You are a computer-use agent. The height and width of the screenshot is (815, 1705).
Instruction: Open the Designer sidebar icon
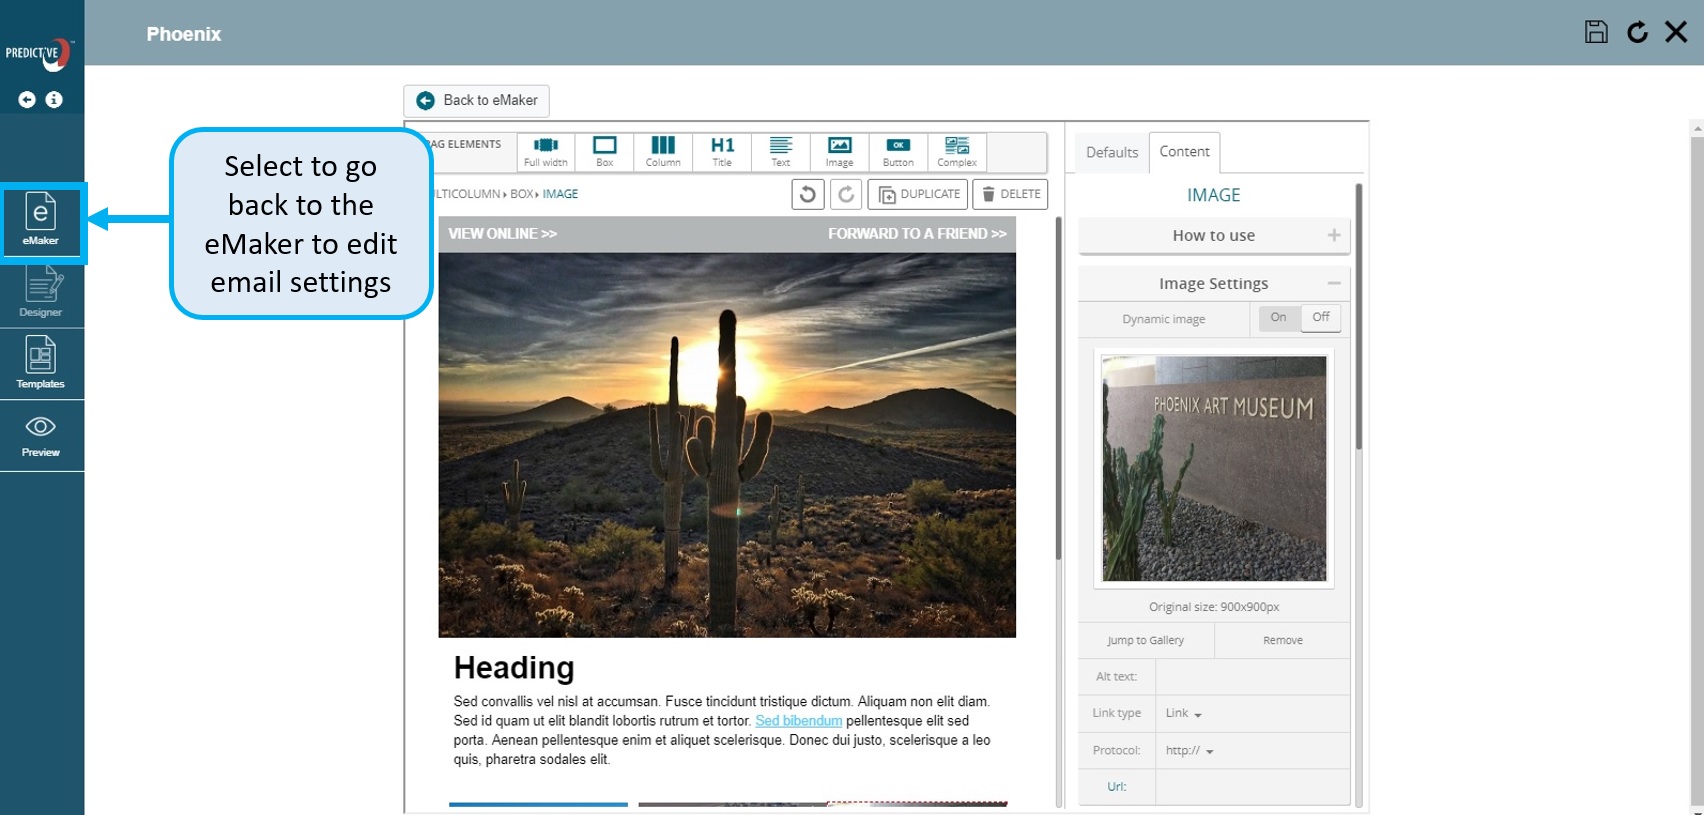pyautogui.click(x=41, y=292)
